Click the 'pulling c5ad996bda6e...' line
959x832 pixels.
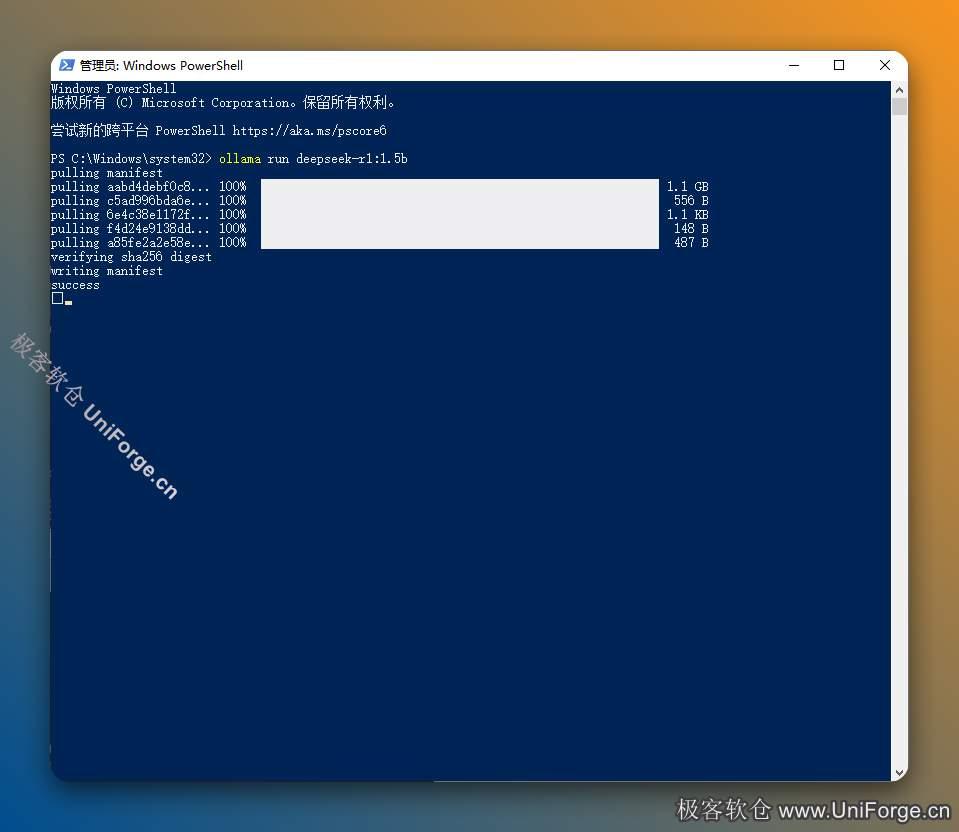[x=379, y=201]
